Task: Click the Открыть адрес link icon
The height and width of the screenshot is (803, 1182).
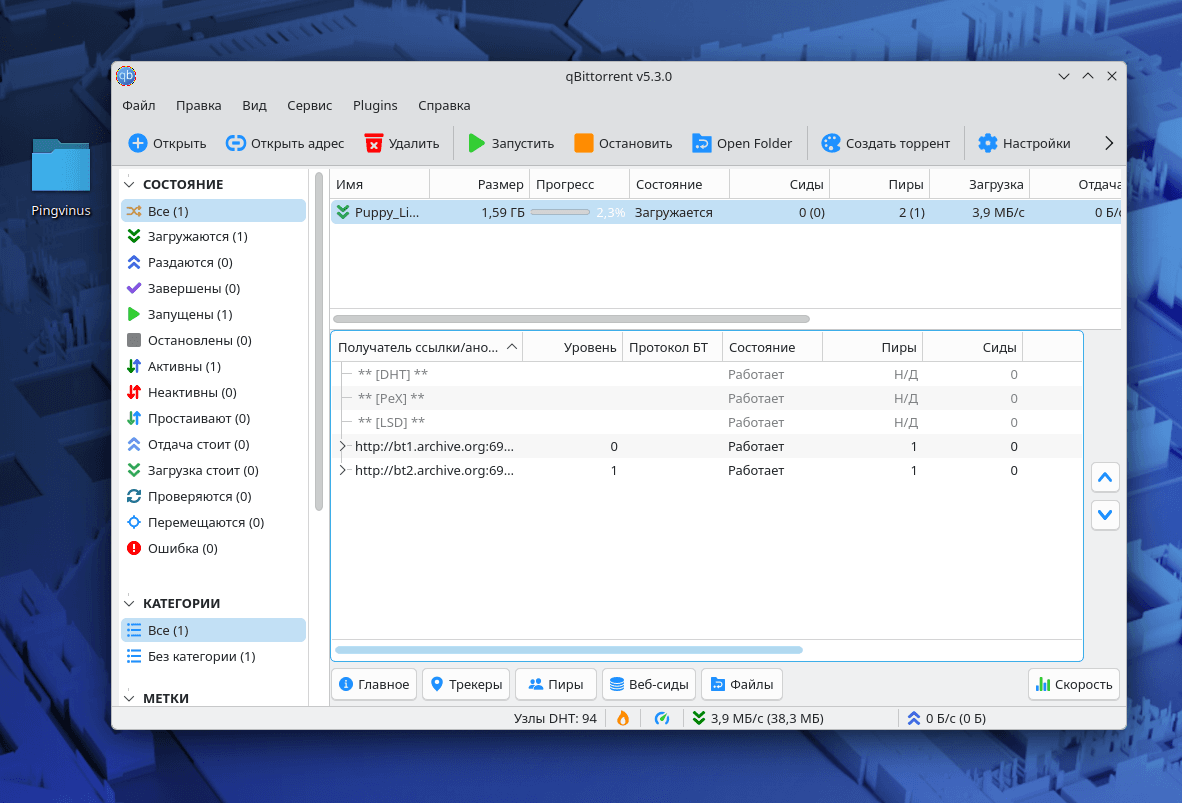Action: (236, 143)
